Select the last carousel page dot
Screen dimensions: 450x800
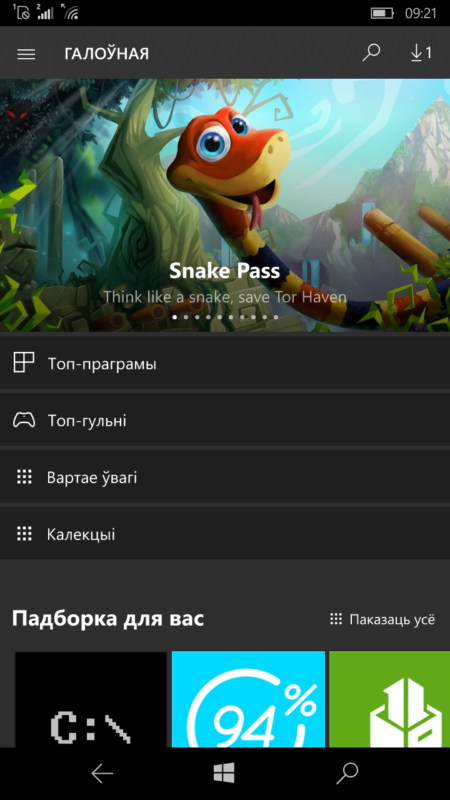pyautogui.click(x=276, y=317)
